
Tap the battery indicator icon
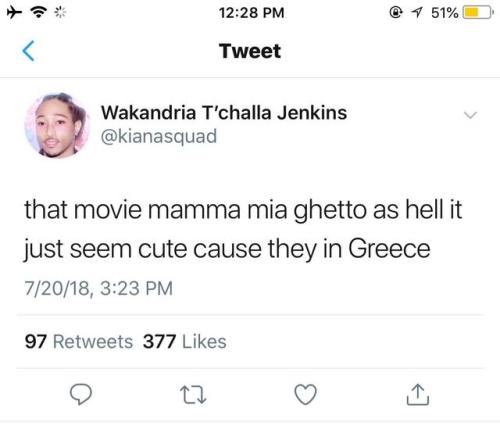click(478, 13)
